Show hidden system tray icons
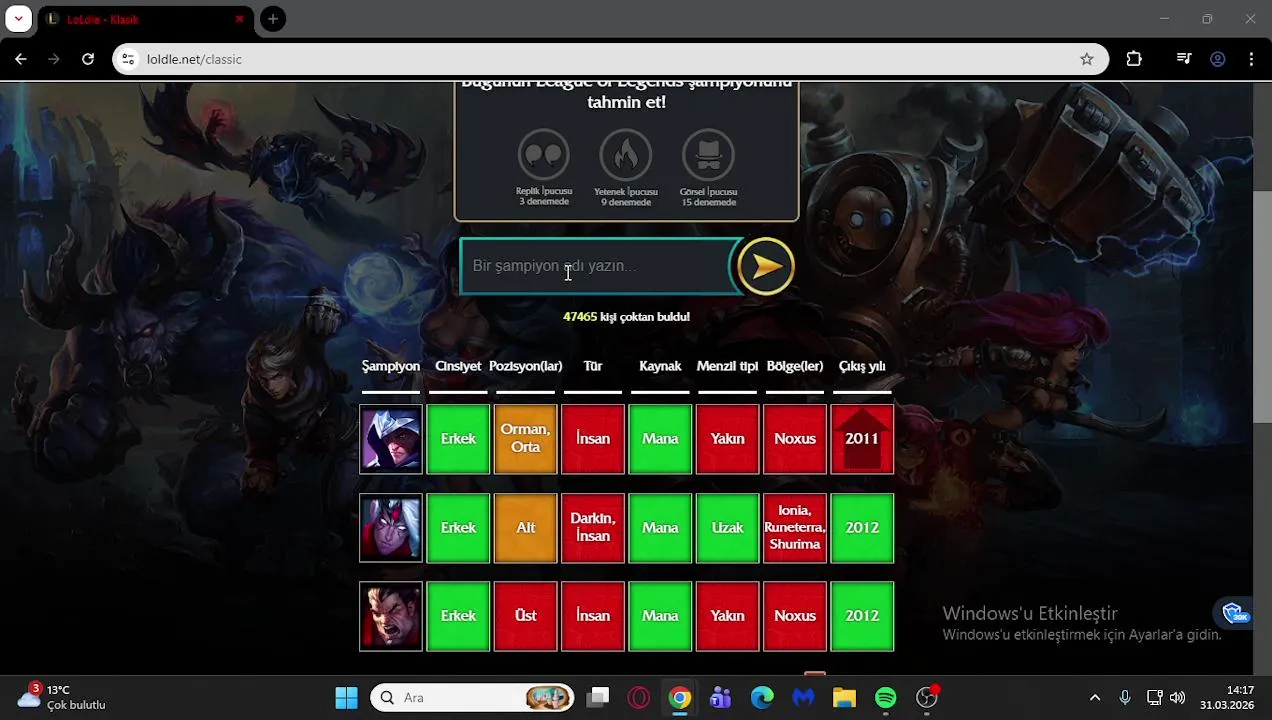 (x=1095, y=698)
